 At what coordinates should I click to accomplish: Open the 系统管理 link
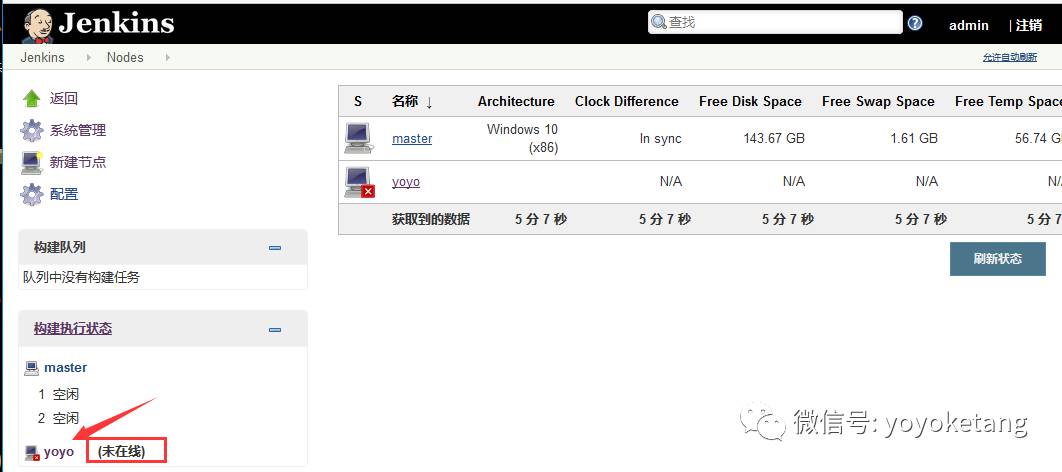tap(78, 130)
